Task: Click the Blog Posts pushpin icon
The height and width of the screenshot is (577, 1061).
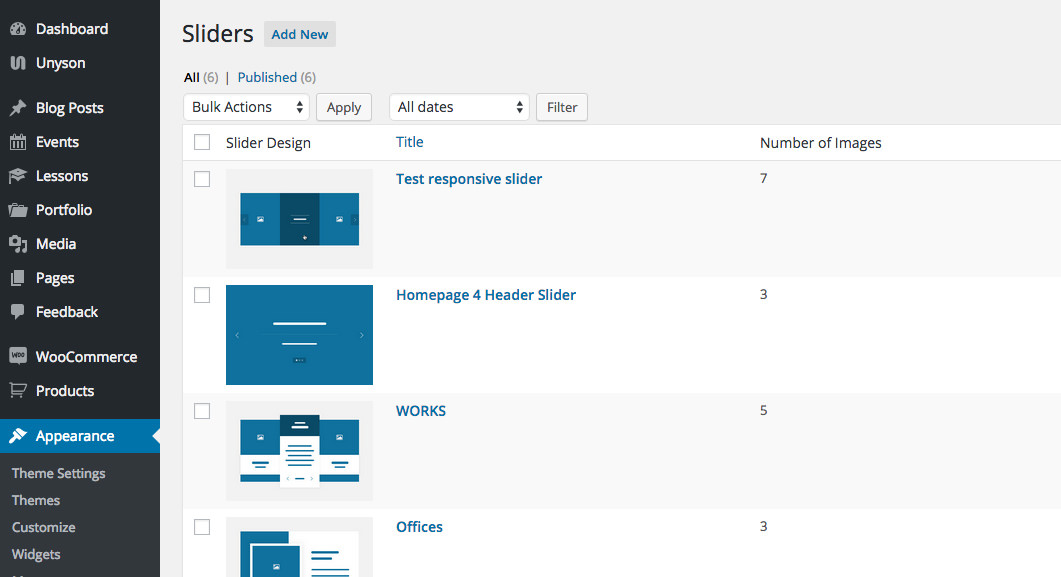Action: click(x=18, y=108)
